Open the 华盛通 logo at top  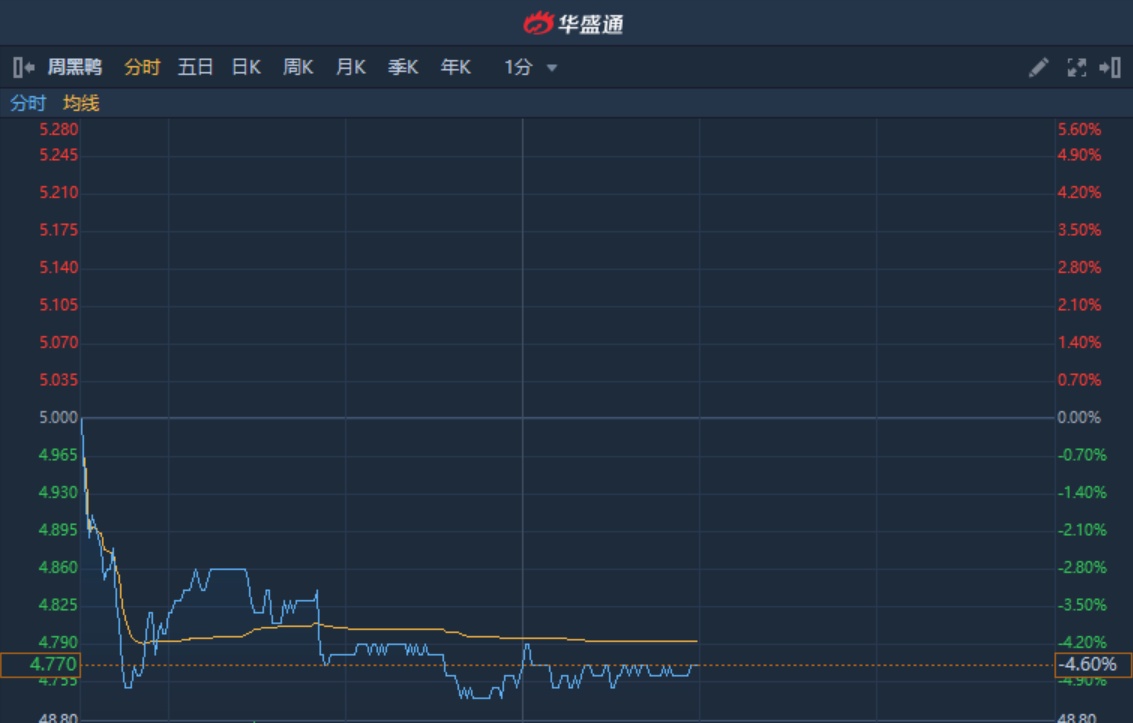click(573, 24)
